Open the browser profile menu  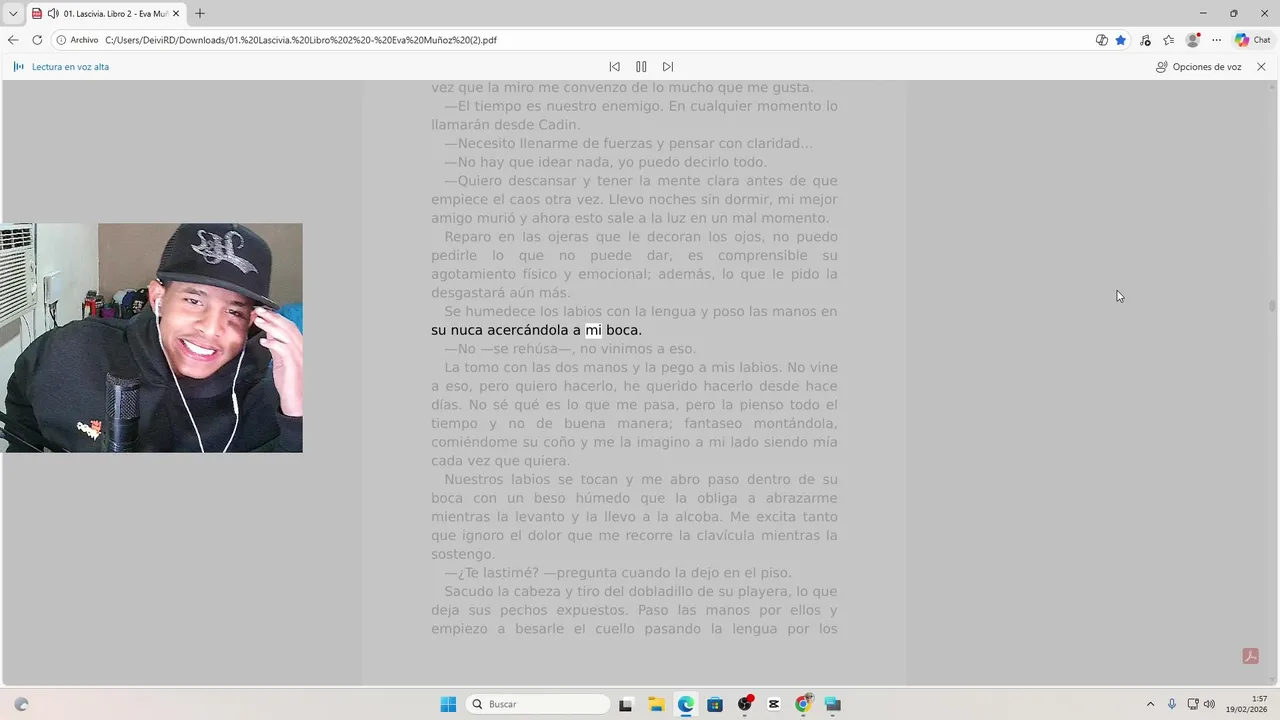pos(1192,40)
